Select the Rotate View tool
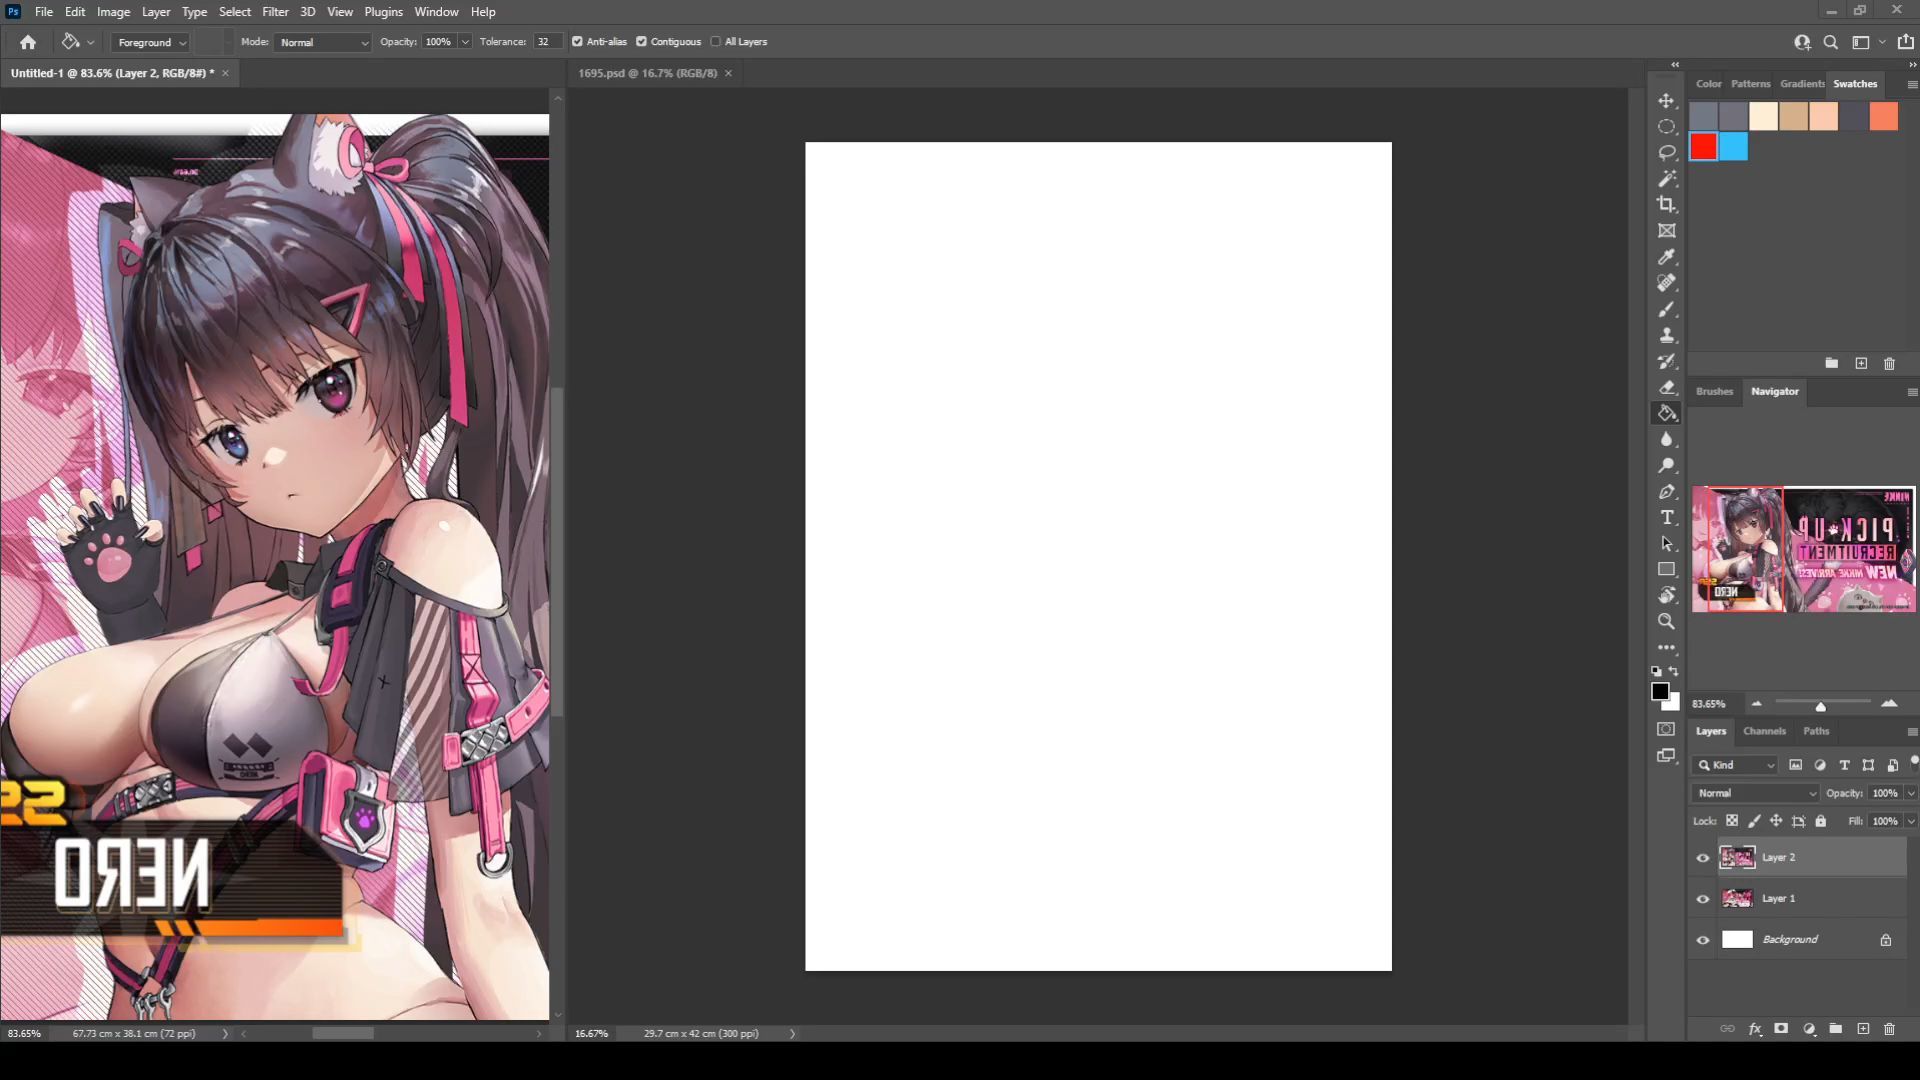The width and height of the screenshot is (1920, 1080). point(1666,595)
